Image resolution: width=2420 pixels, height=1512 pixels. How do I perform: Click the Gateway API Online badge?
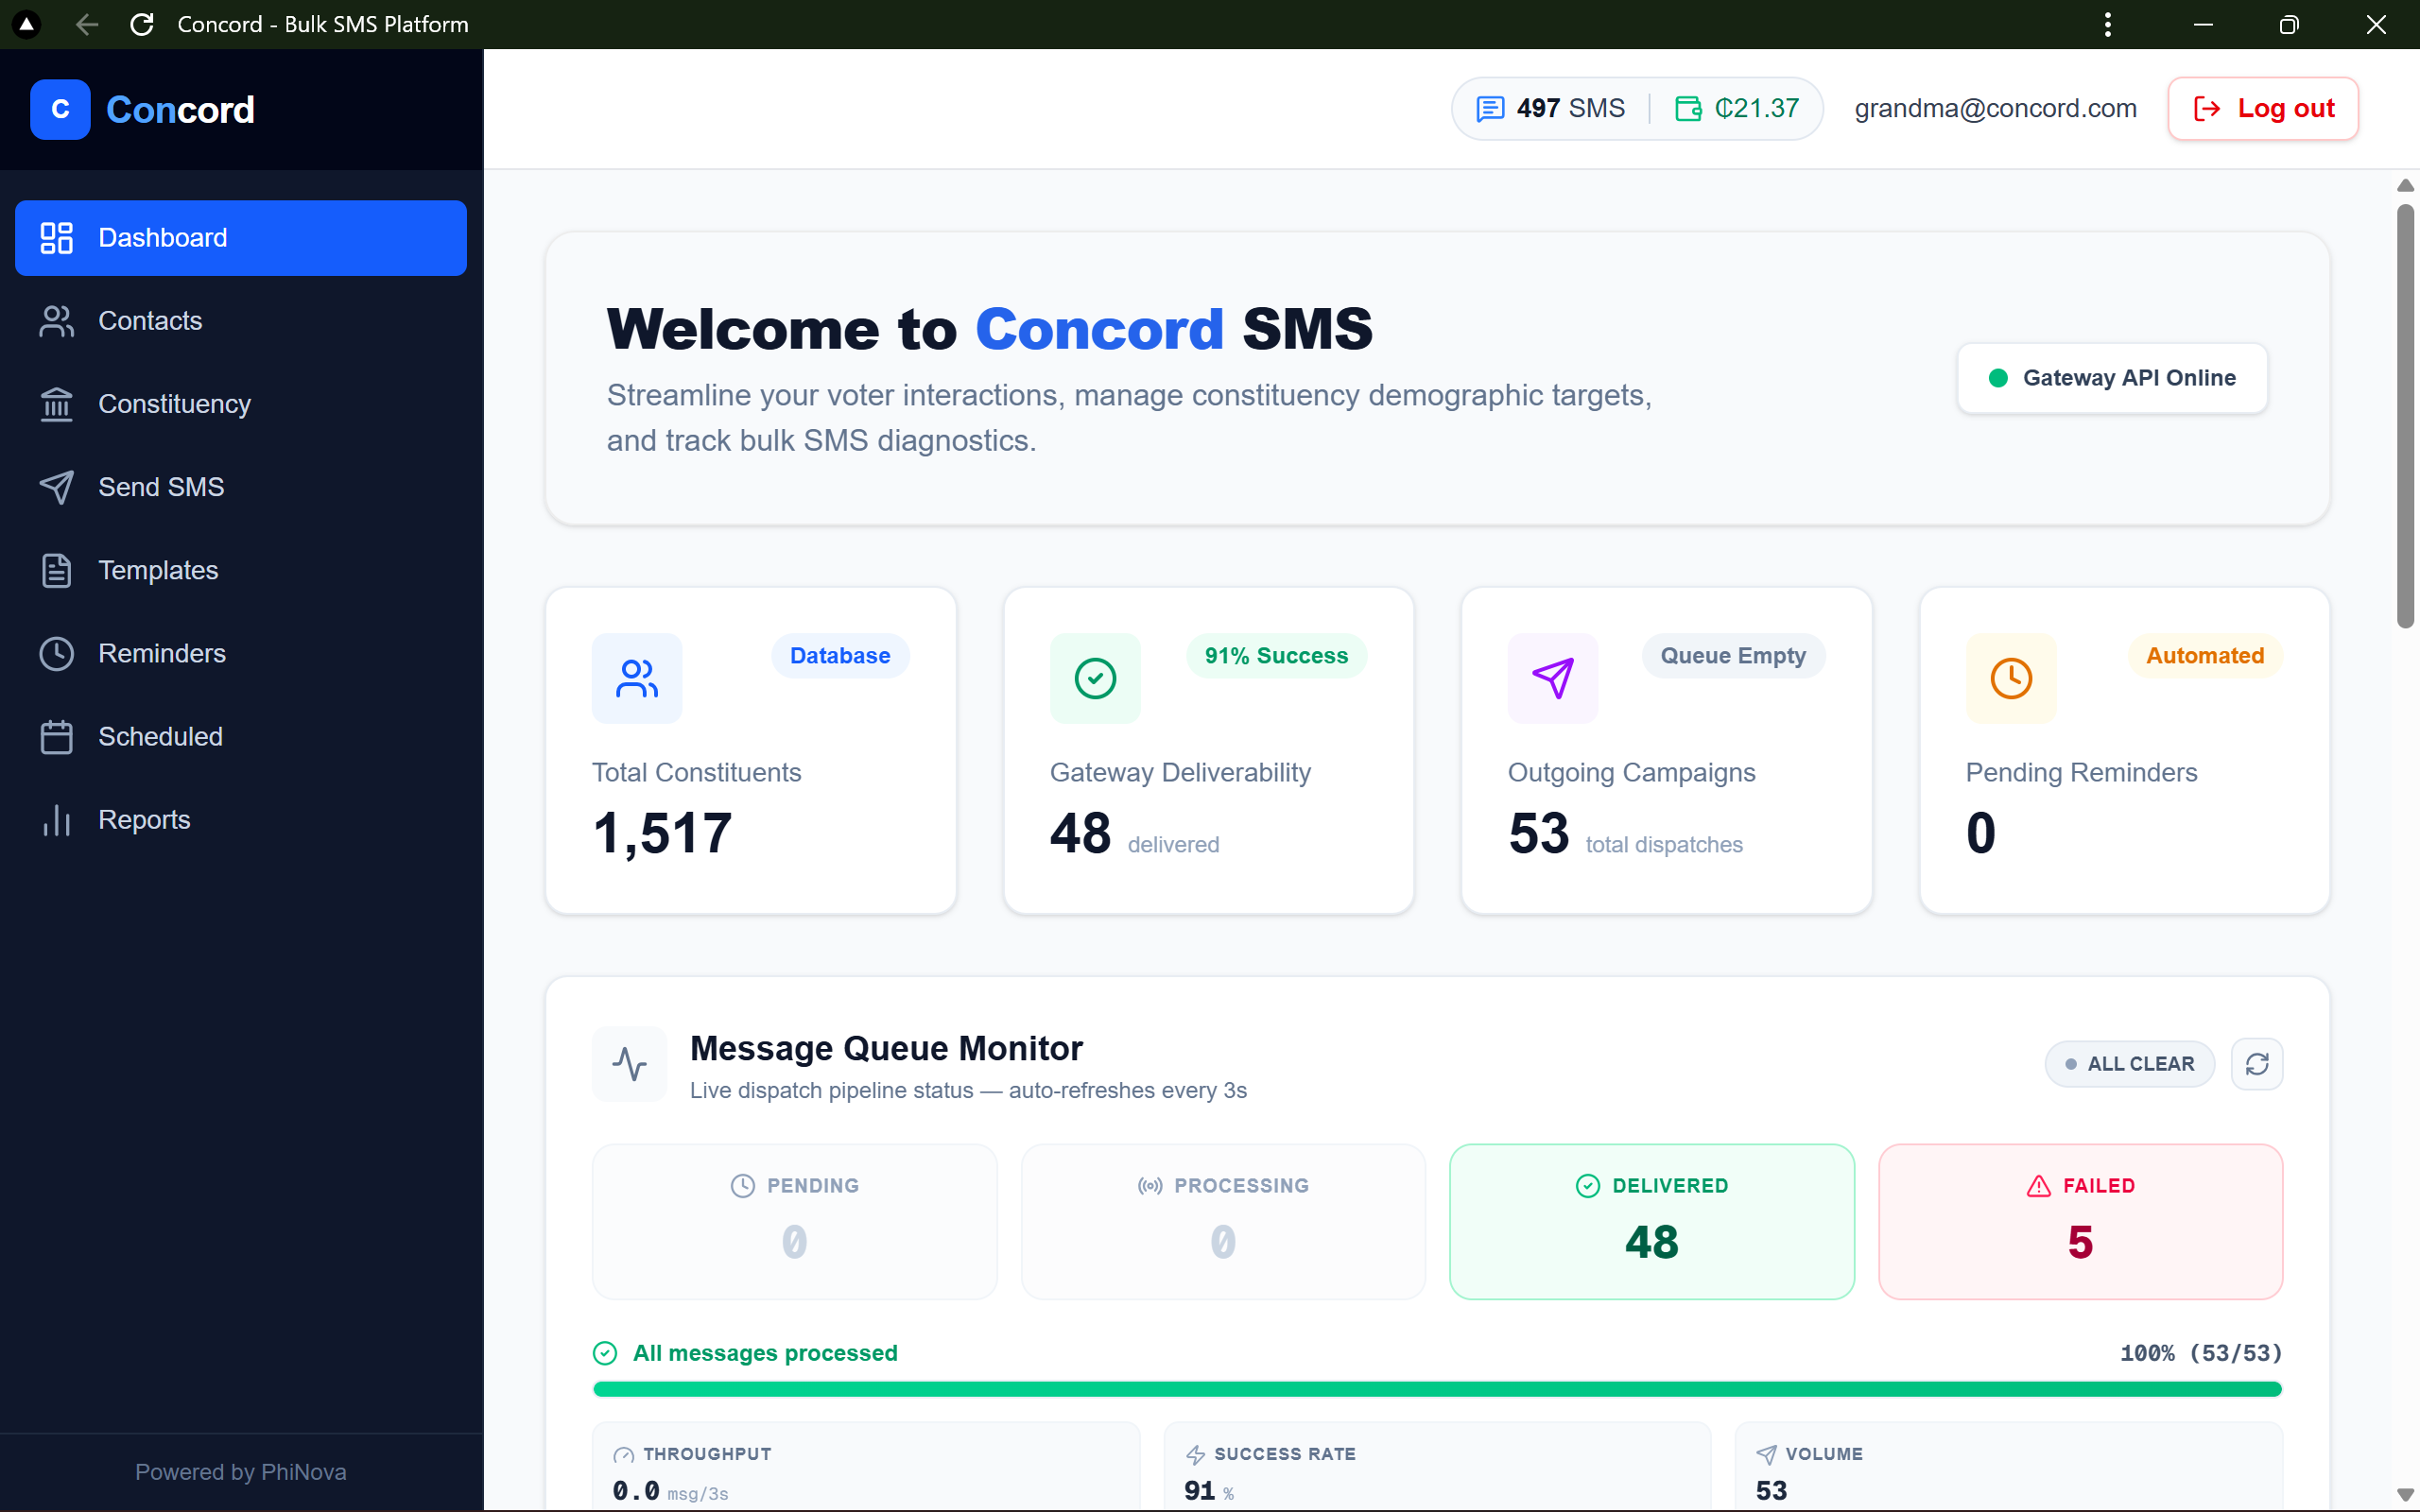[2112, 378]
